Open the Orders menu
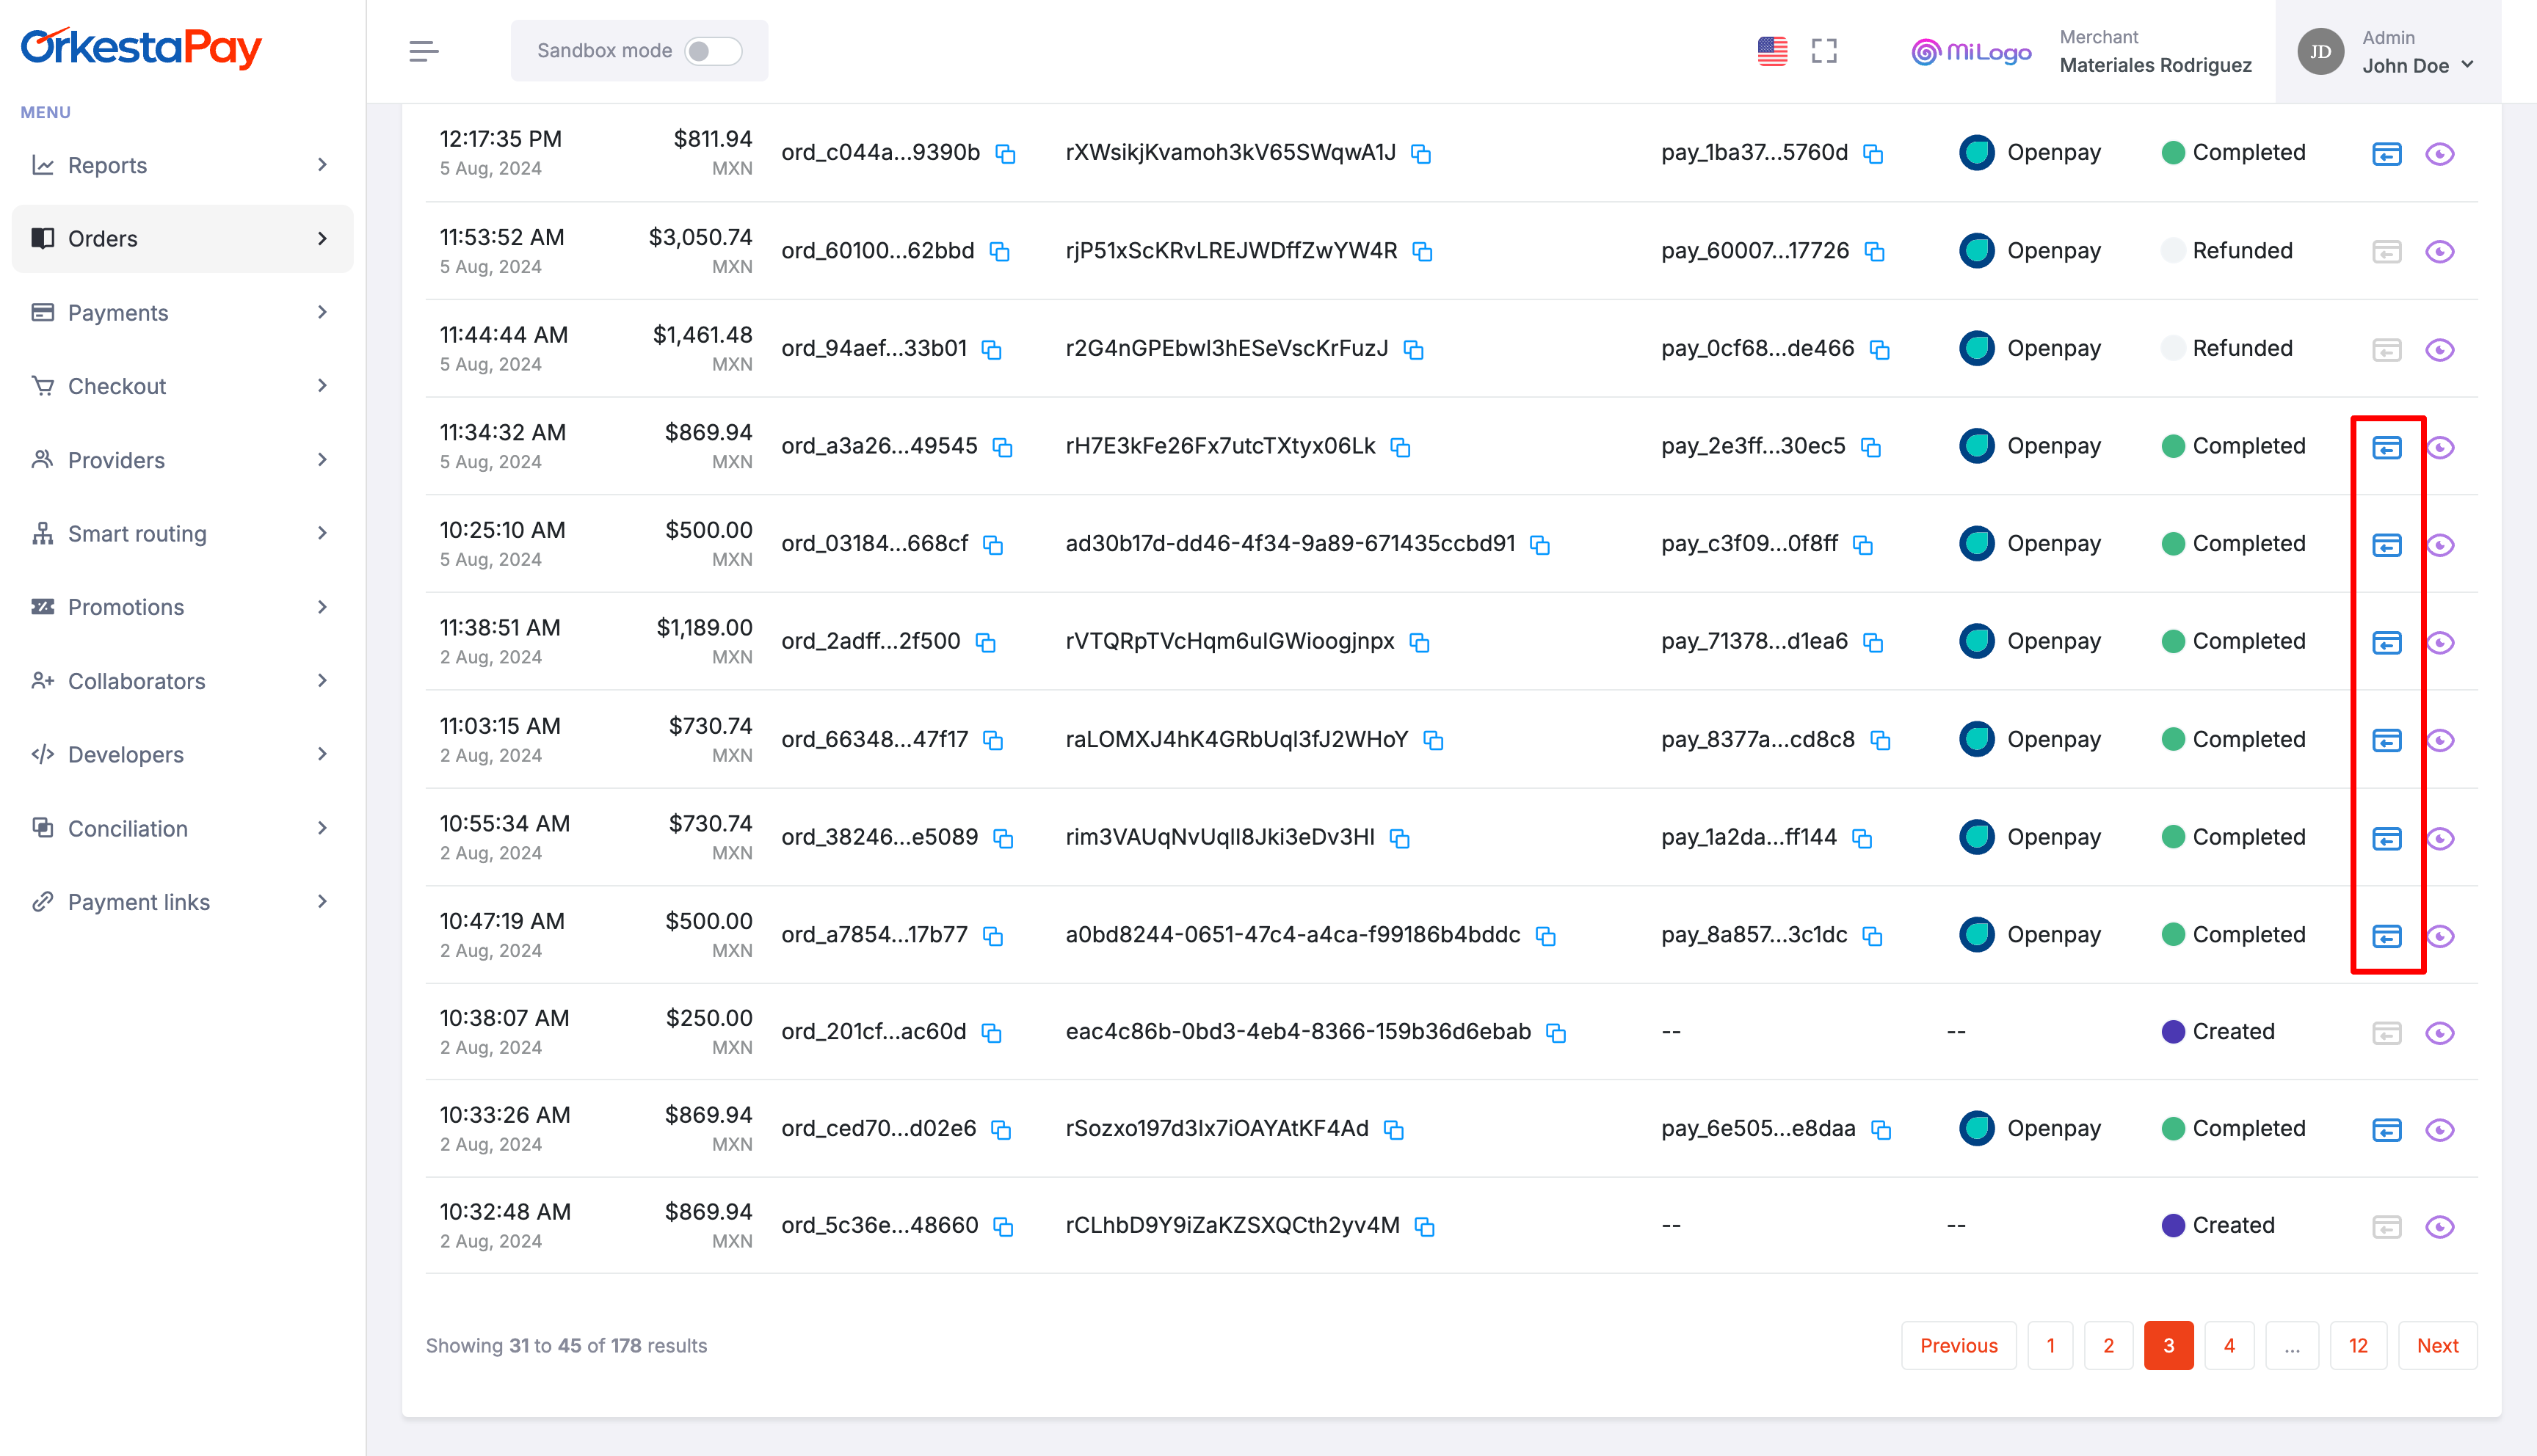This screenshot has width=2537, height=1456. pyautogui.click(x=182, y=238)
